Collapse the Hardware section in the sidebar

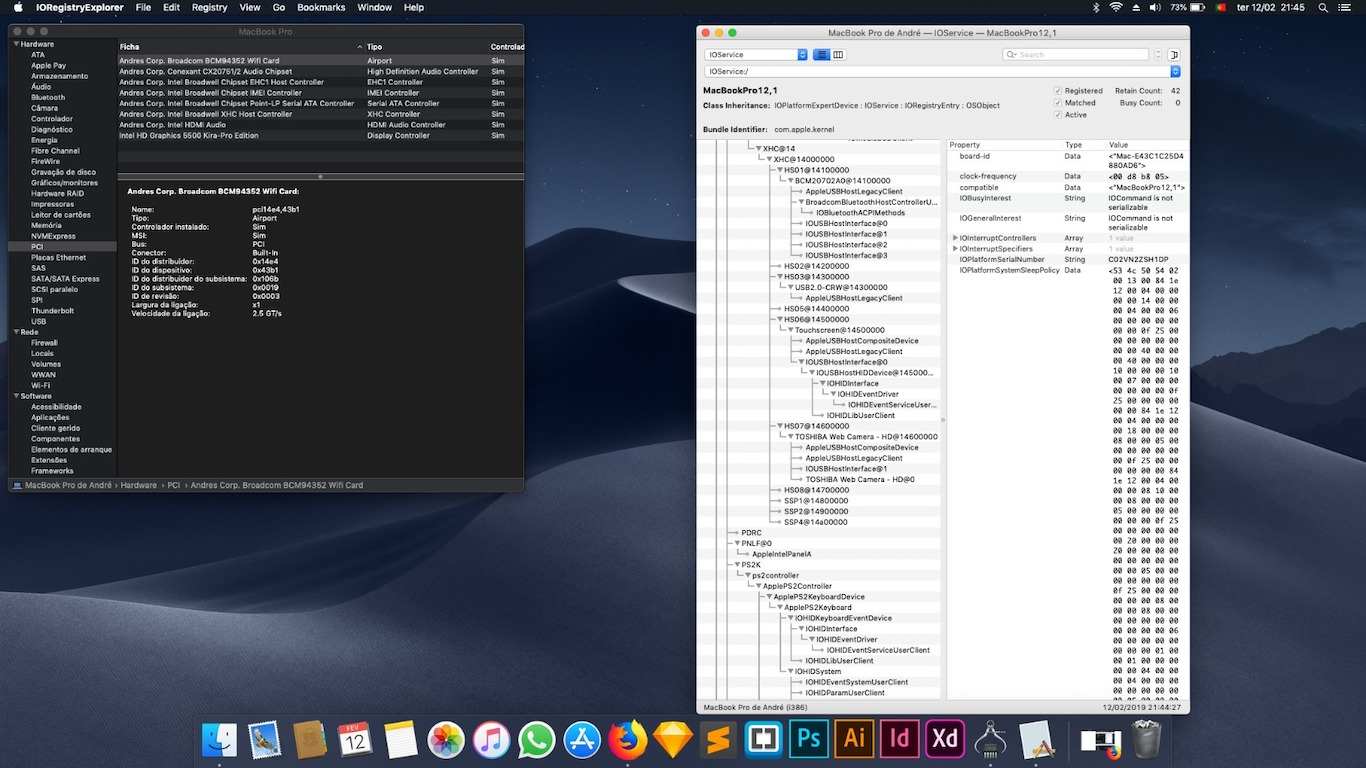[x=16, y=44]
